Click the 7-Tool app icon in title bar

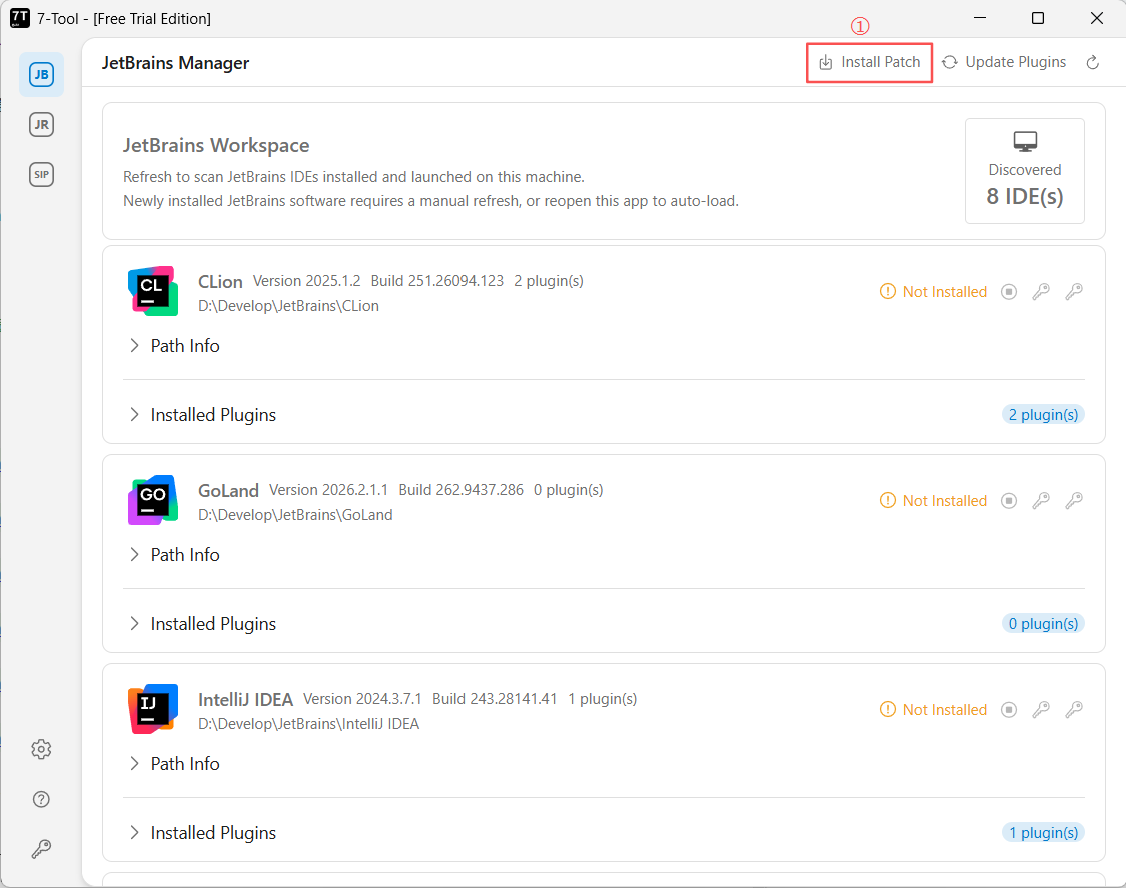pos(19,18)
